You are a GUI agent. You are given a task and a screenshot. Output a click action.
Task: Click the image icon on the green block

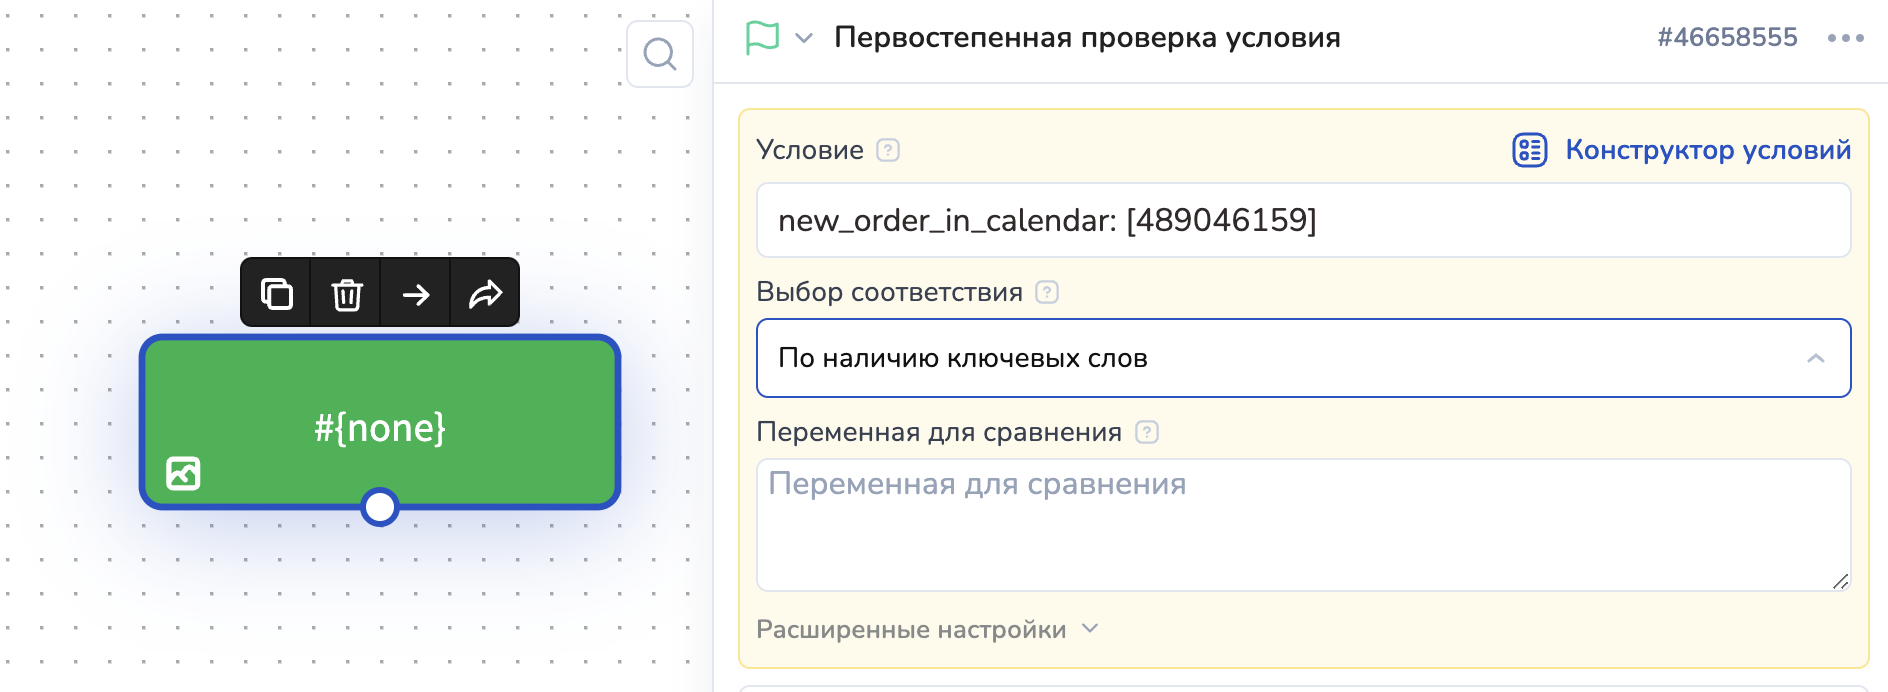183,473
